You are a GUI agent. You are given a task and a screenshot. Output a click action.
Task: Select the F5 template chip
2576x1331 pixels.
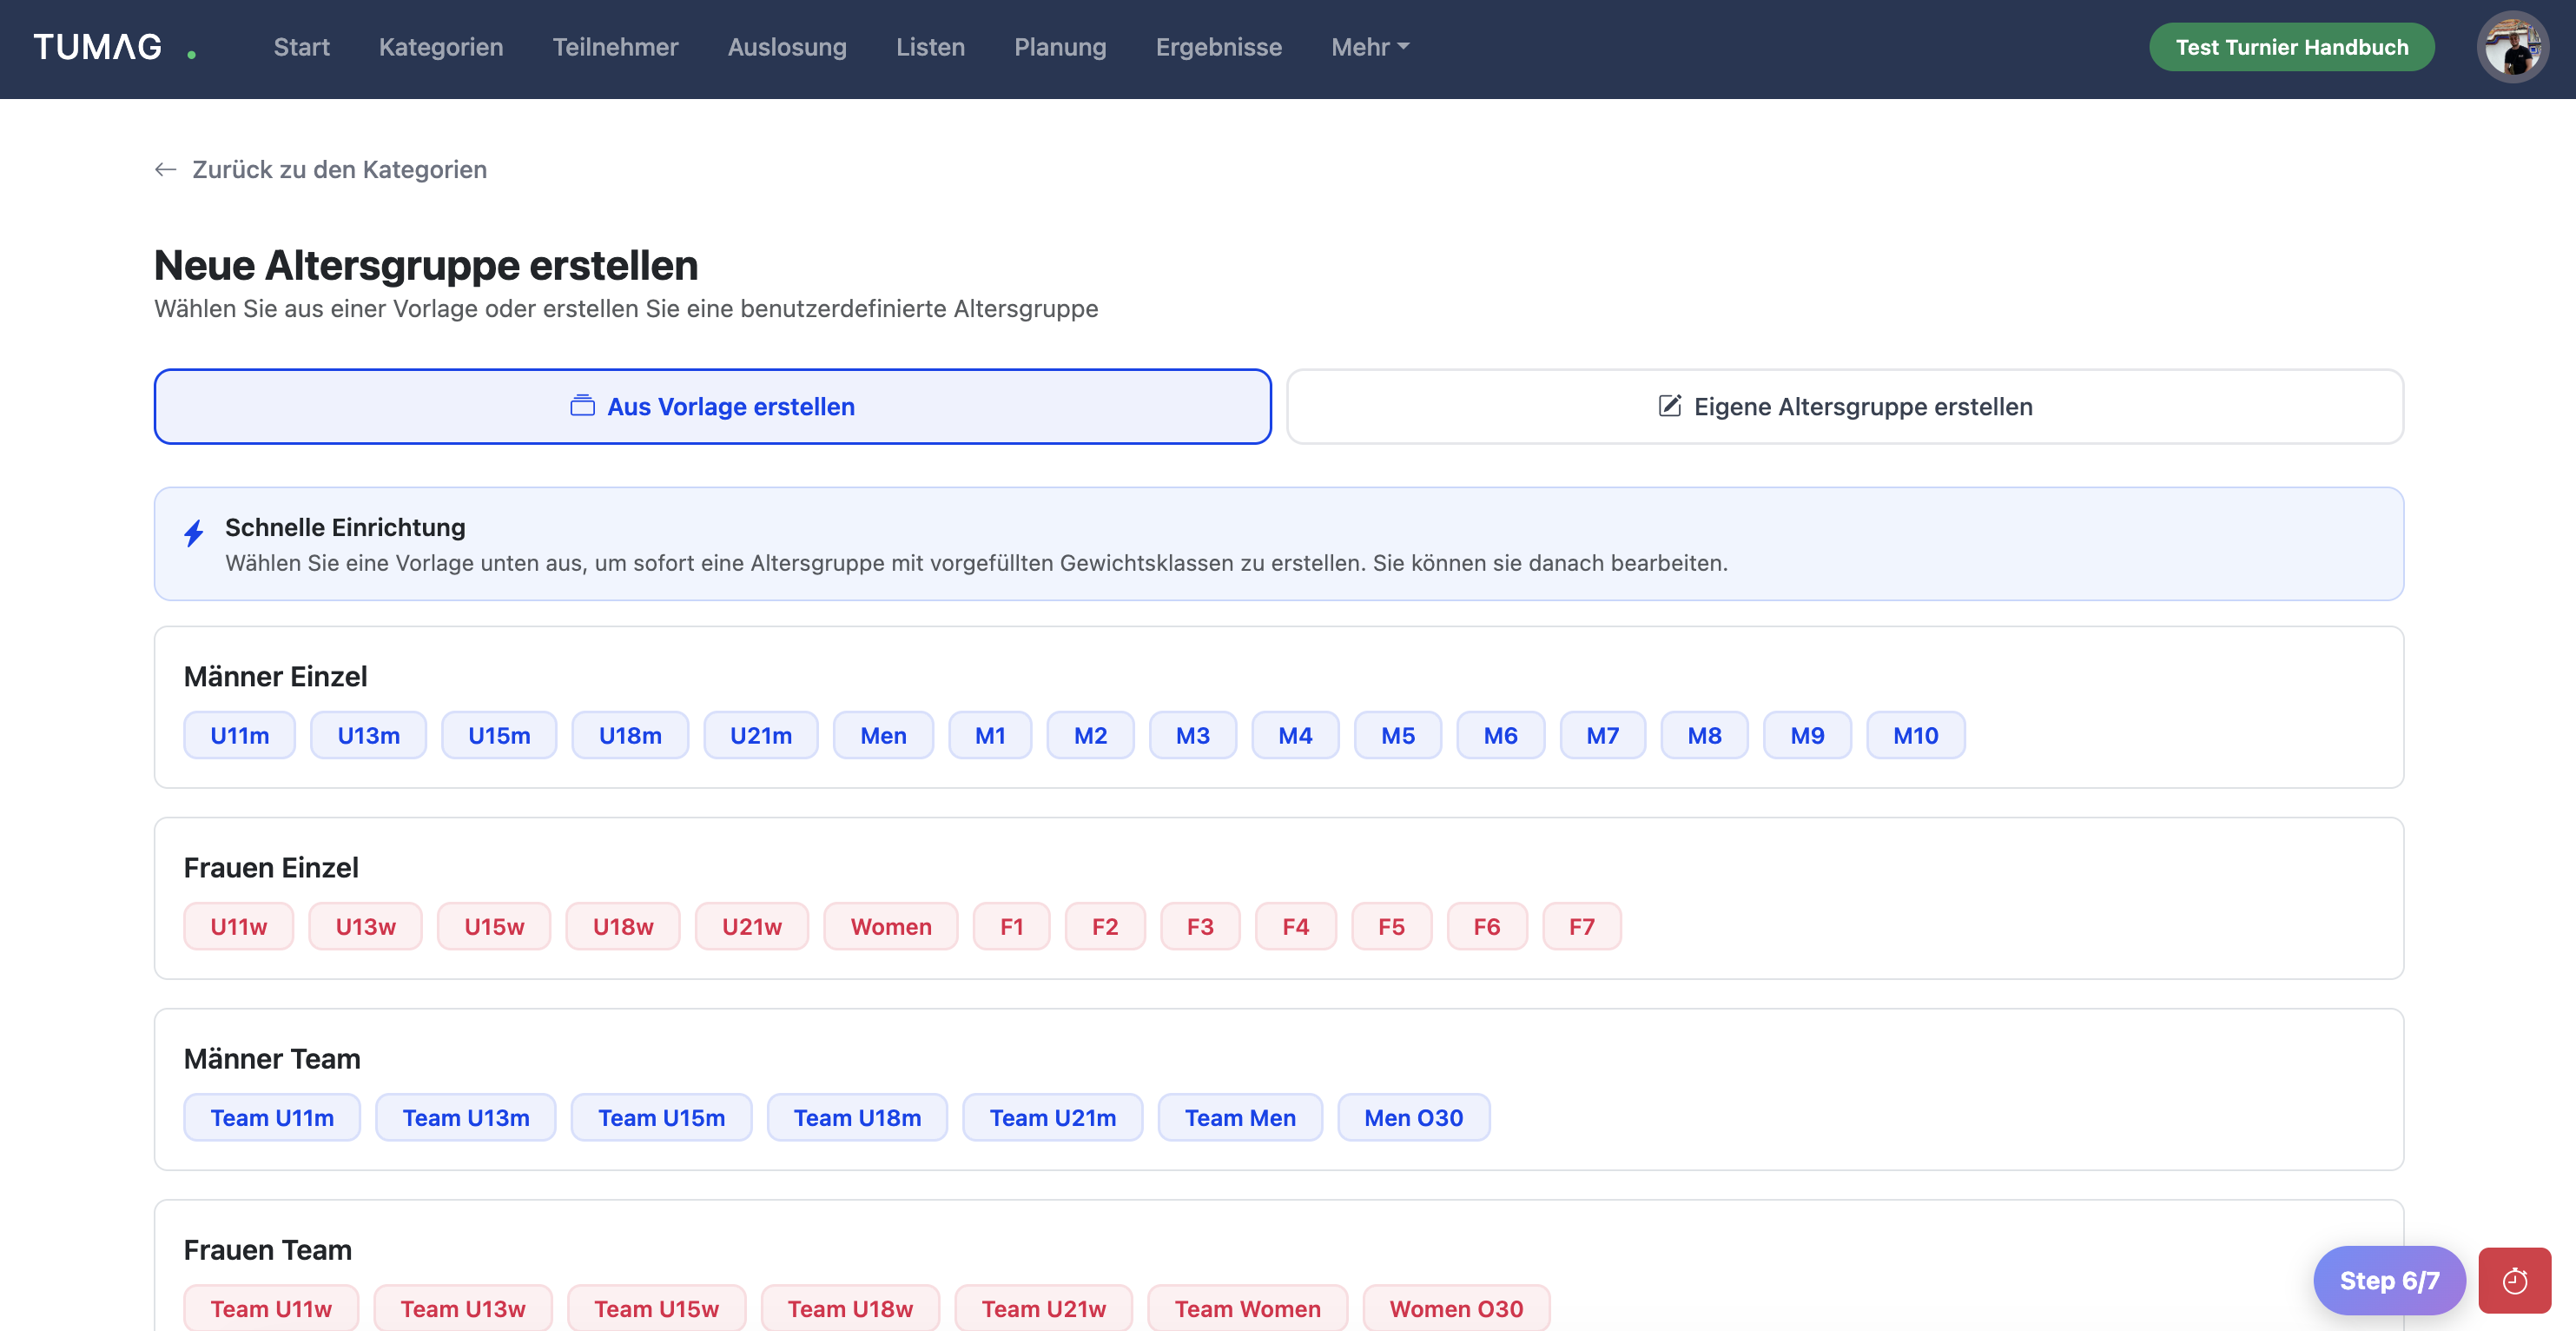[x=1391, y=926]
